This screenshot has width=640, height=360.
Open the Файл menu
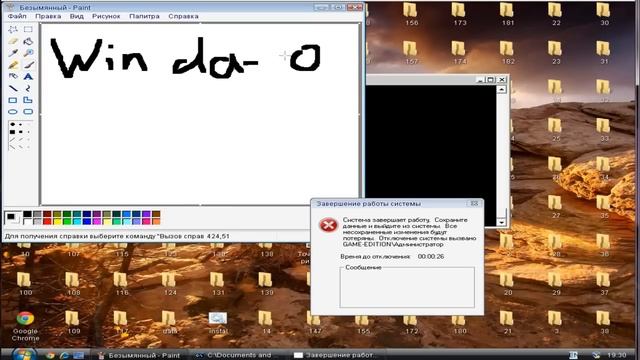pos(17,16)
